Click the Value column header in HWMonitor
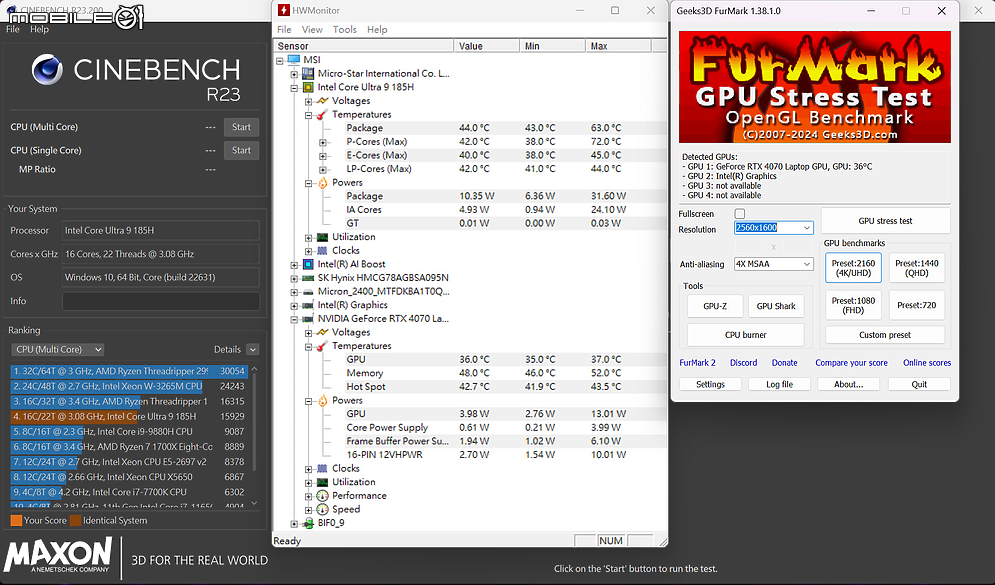Viewport: 995px width, 585px height. point(486,46)
